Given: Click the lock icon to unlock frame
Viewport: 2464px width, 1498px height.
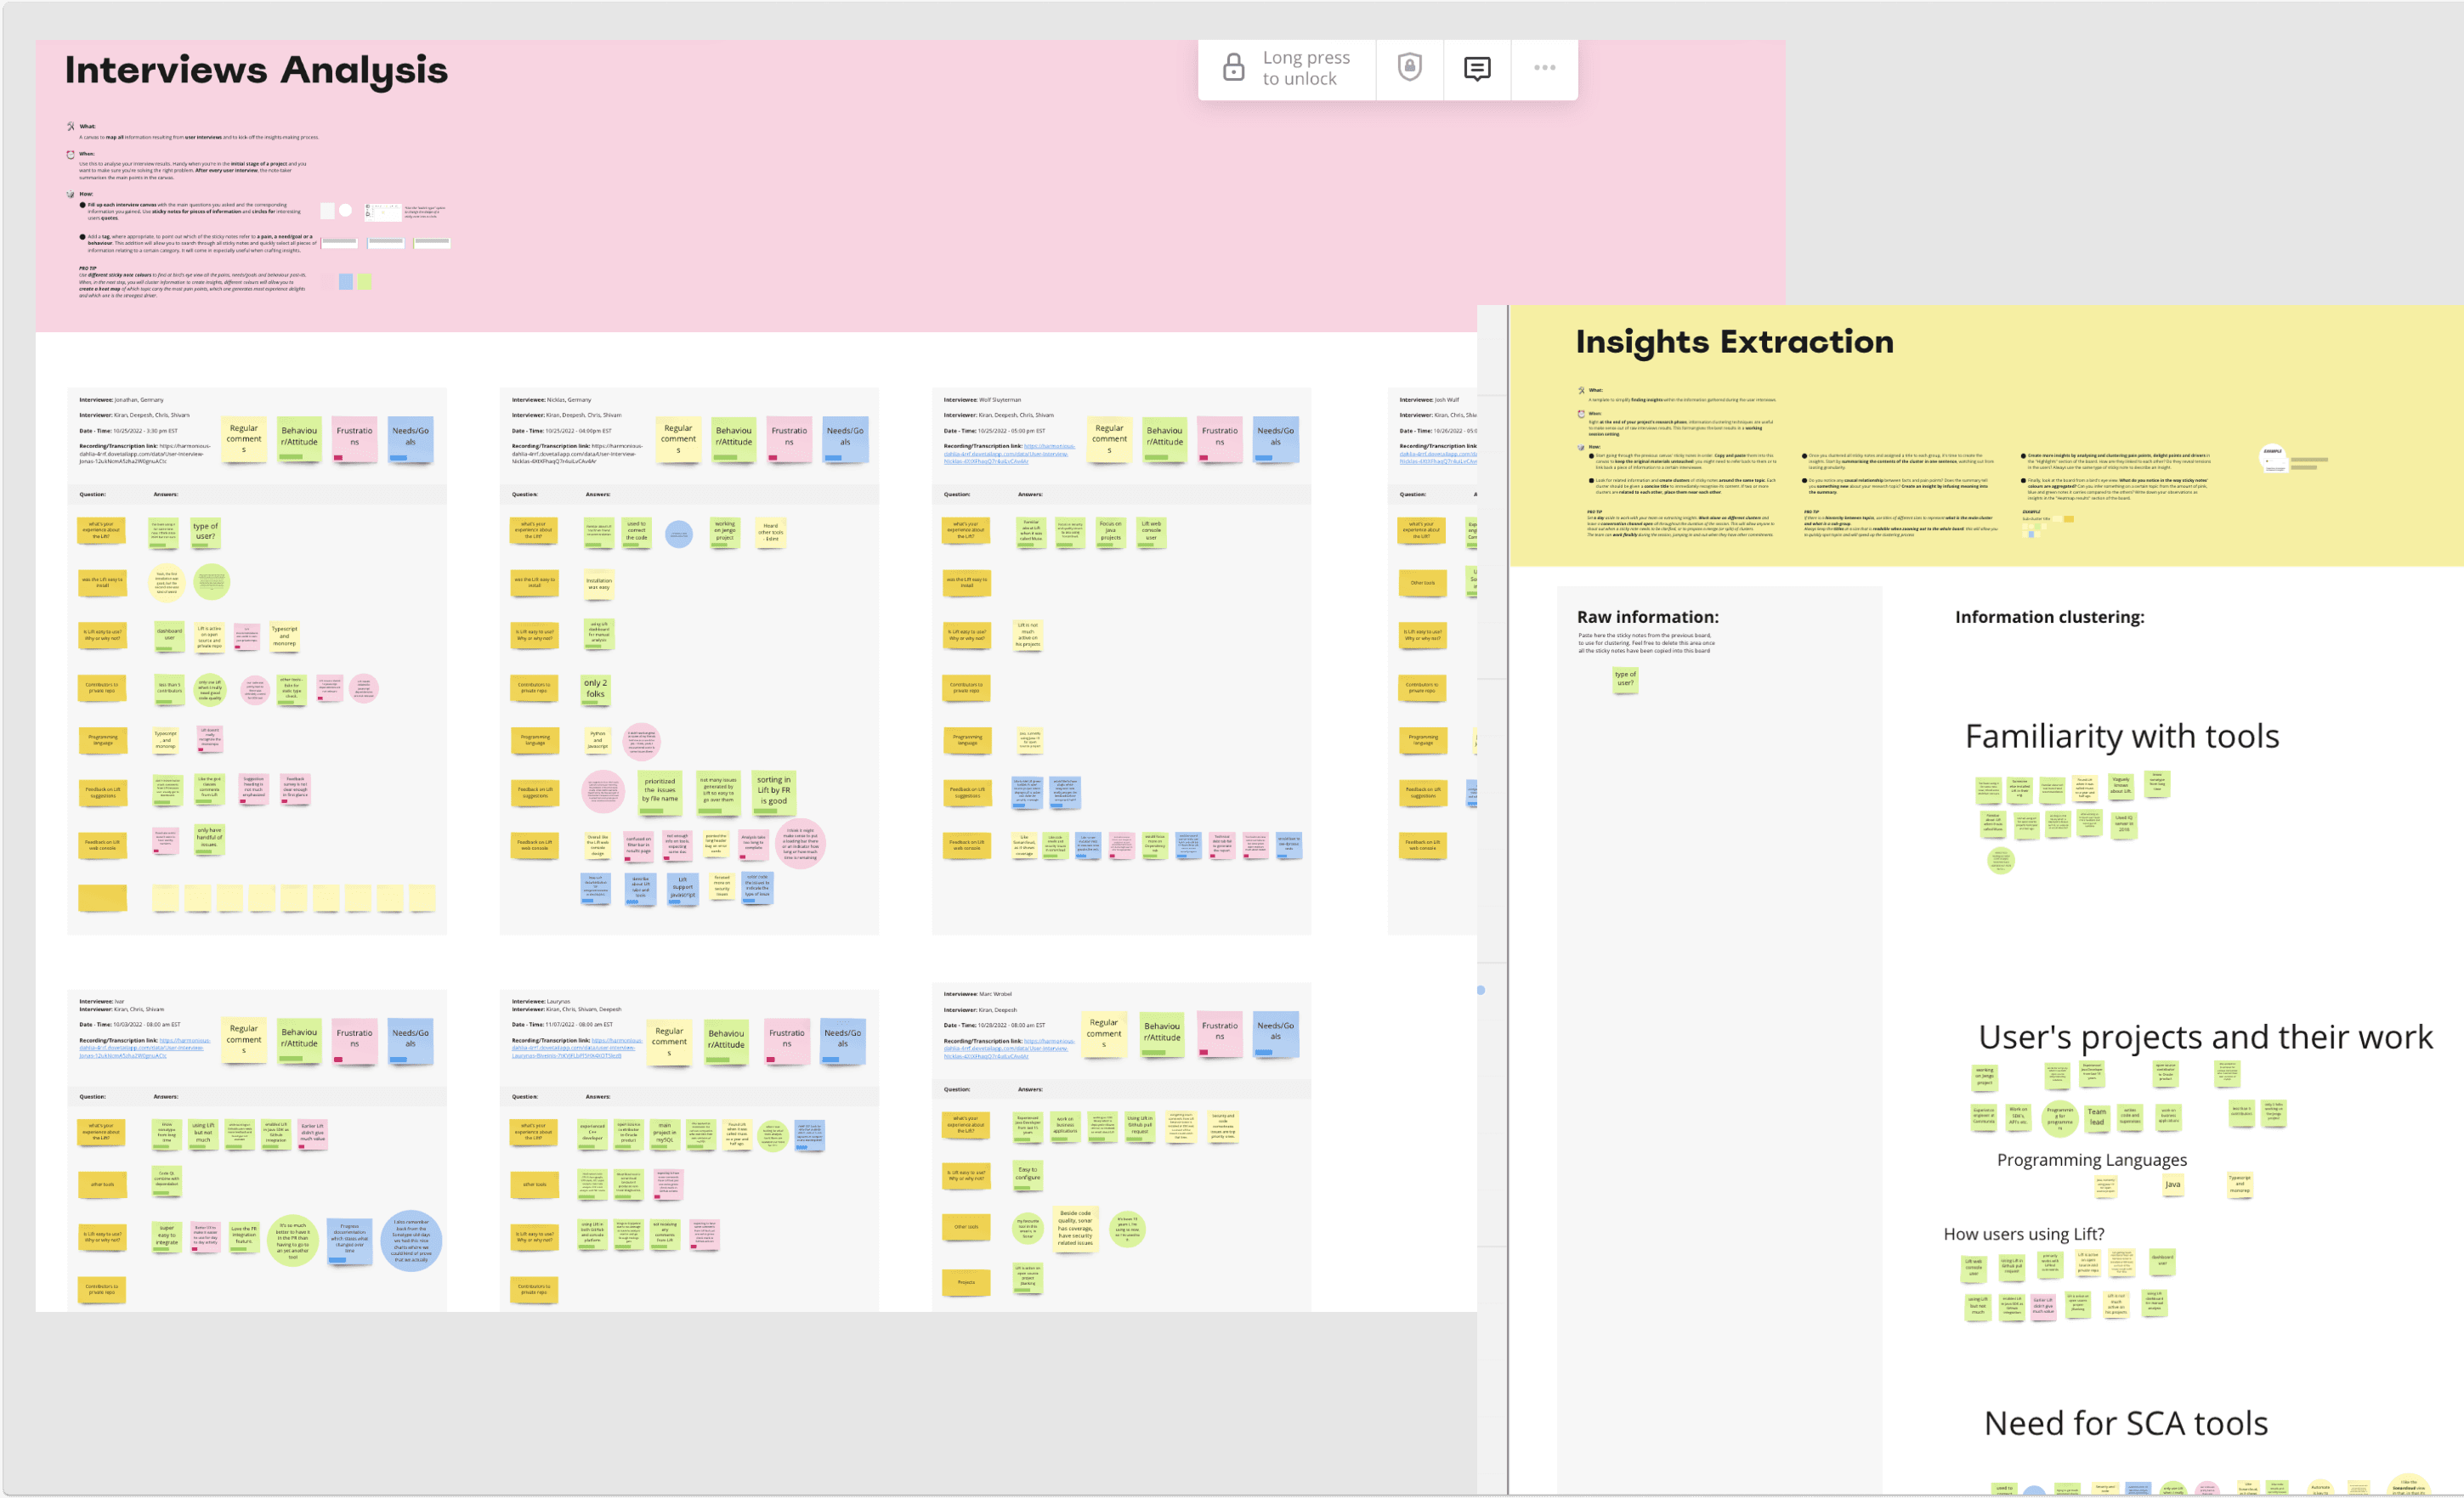Looking at the screenshot, I should (x=1233, y=68).
